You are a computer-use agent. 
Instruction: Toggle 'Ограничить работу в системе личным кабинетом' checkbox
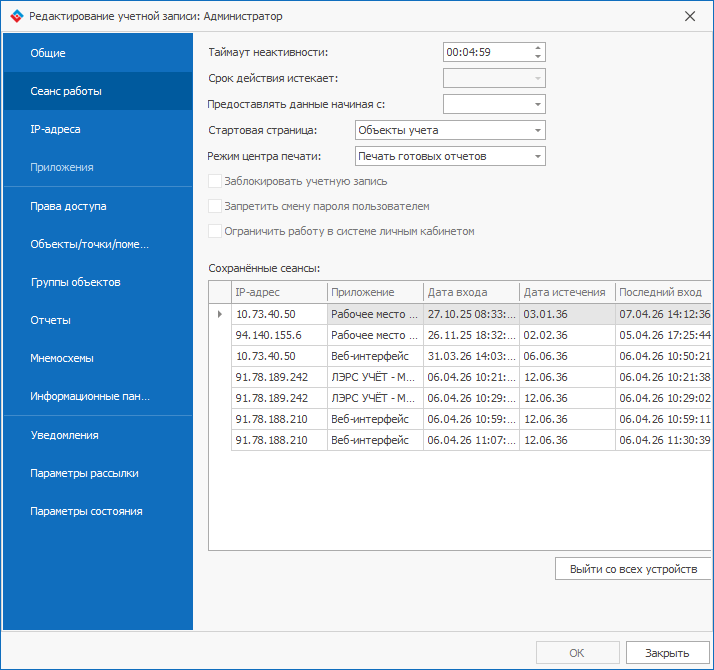coord(215,231)
